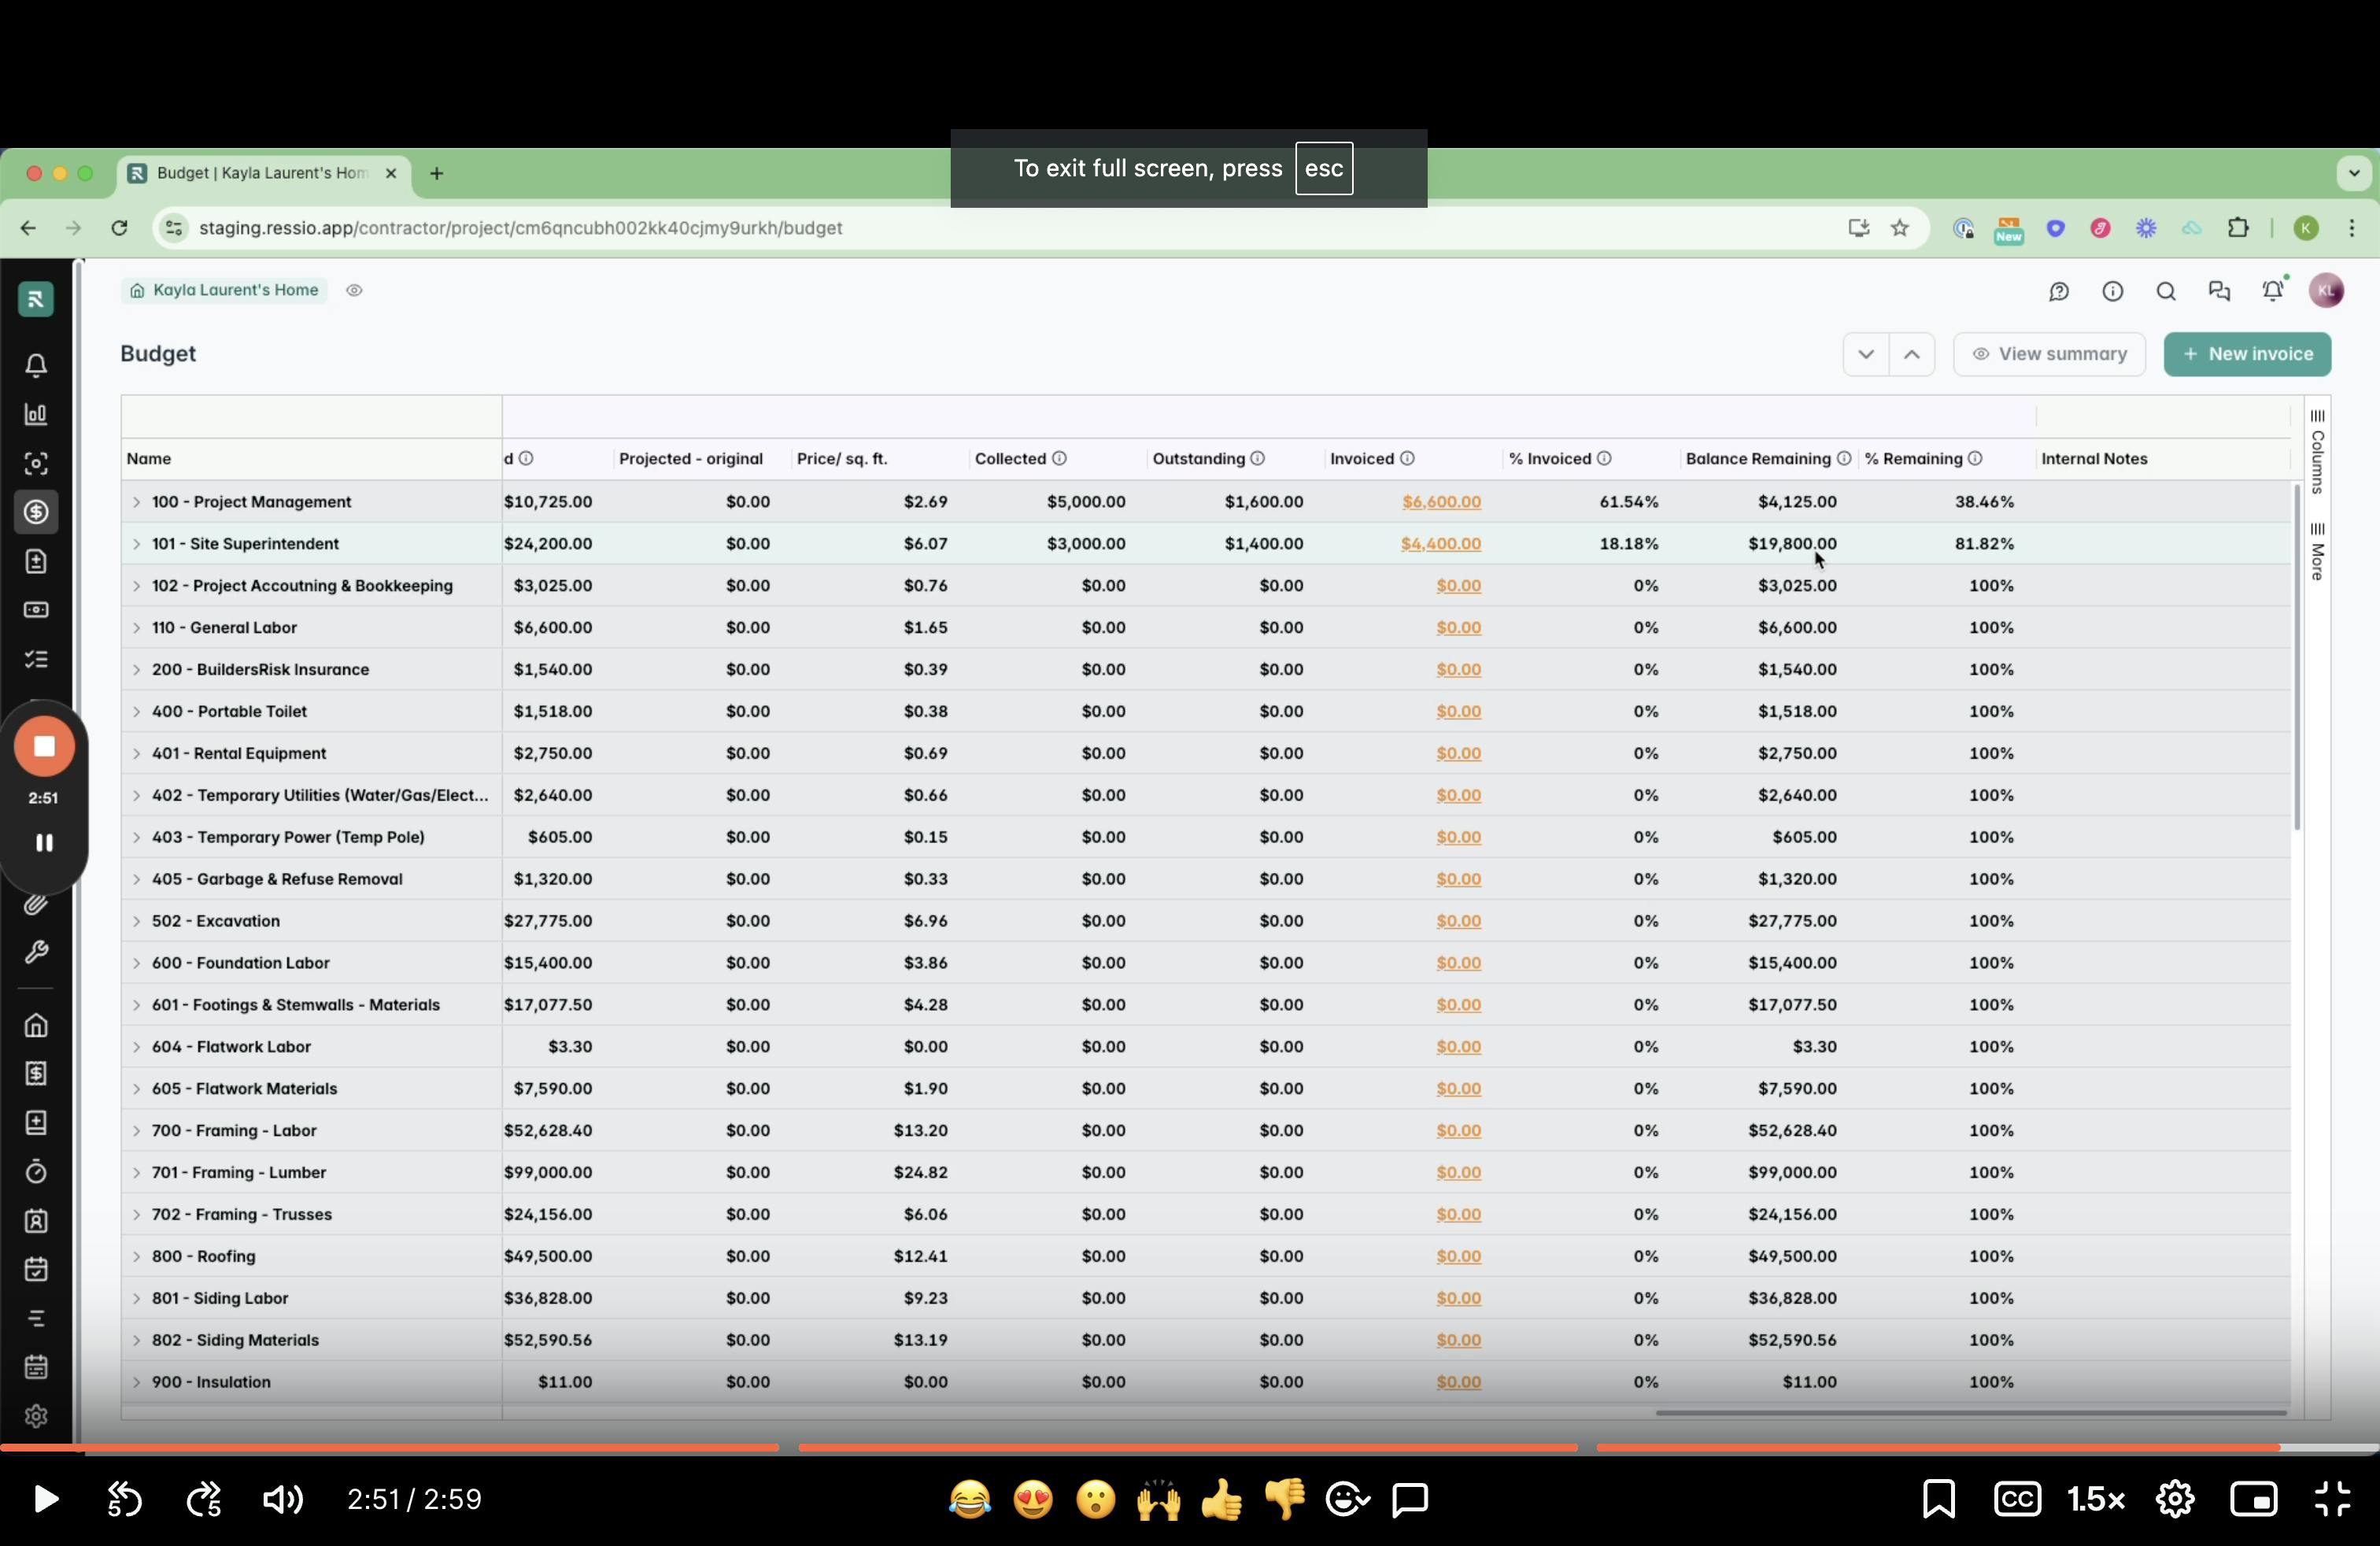
Task: Click the browser address bar URL
Action: 520,228
